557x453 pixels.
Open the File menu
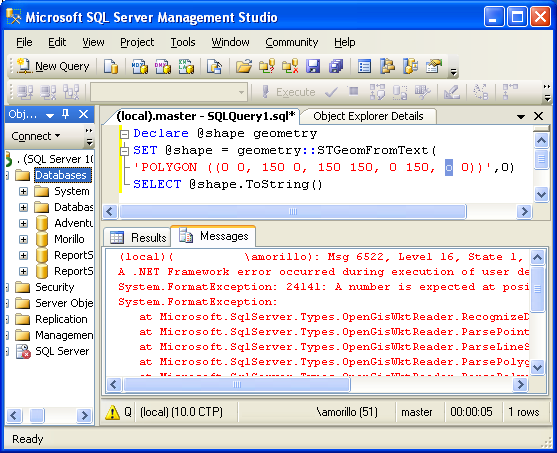[x=24, y=42]
